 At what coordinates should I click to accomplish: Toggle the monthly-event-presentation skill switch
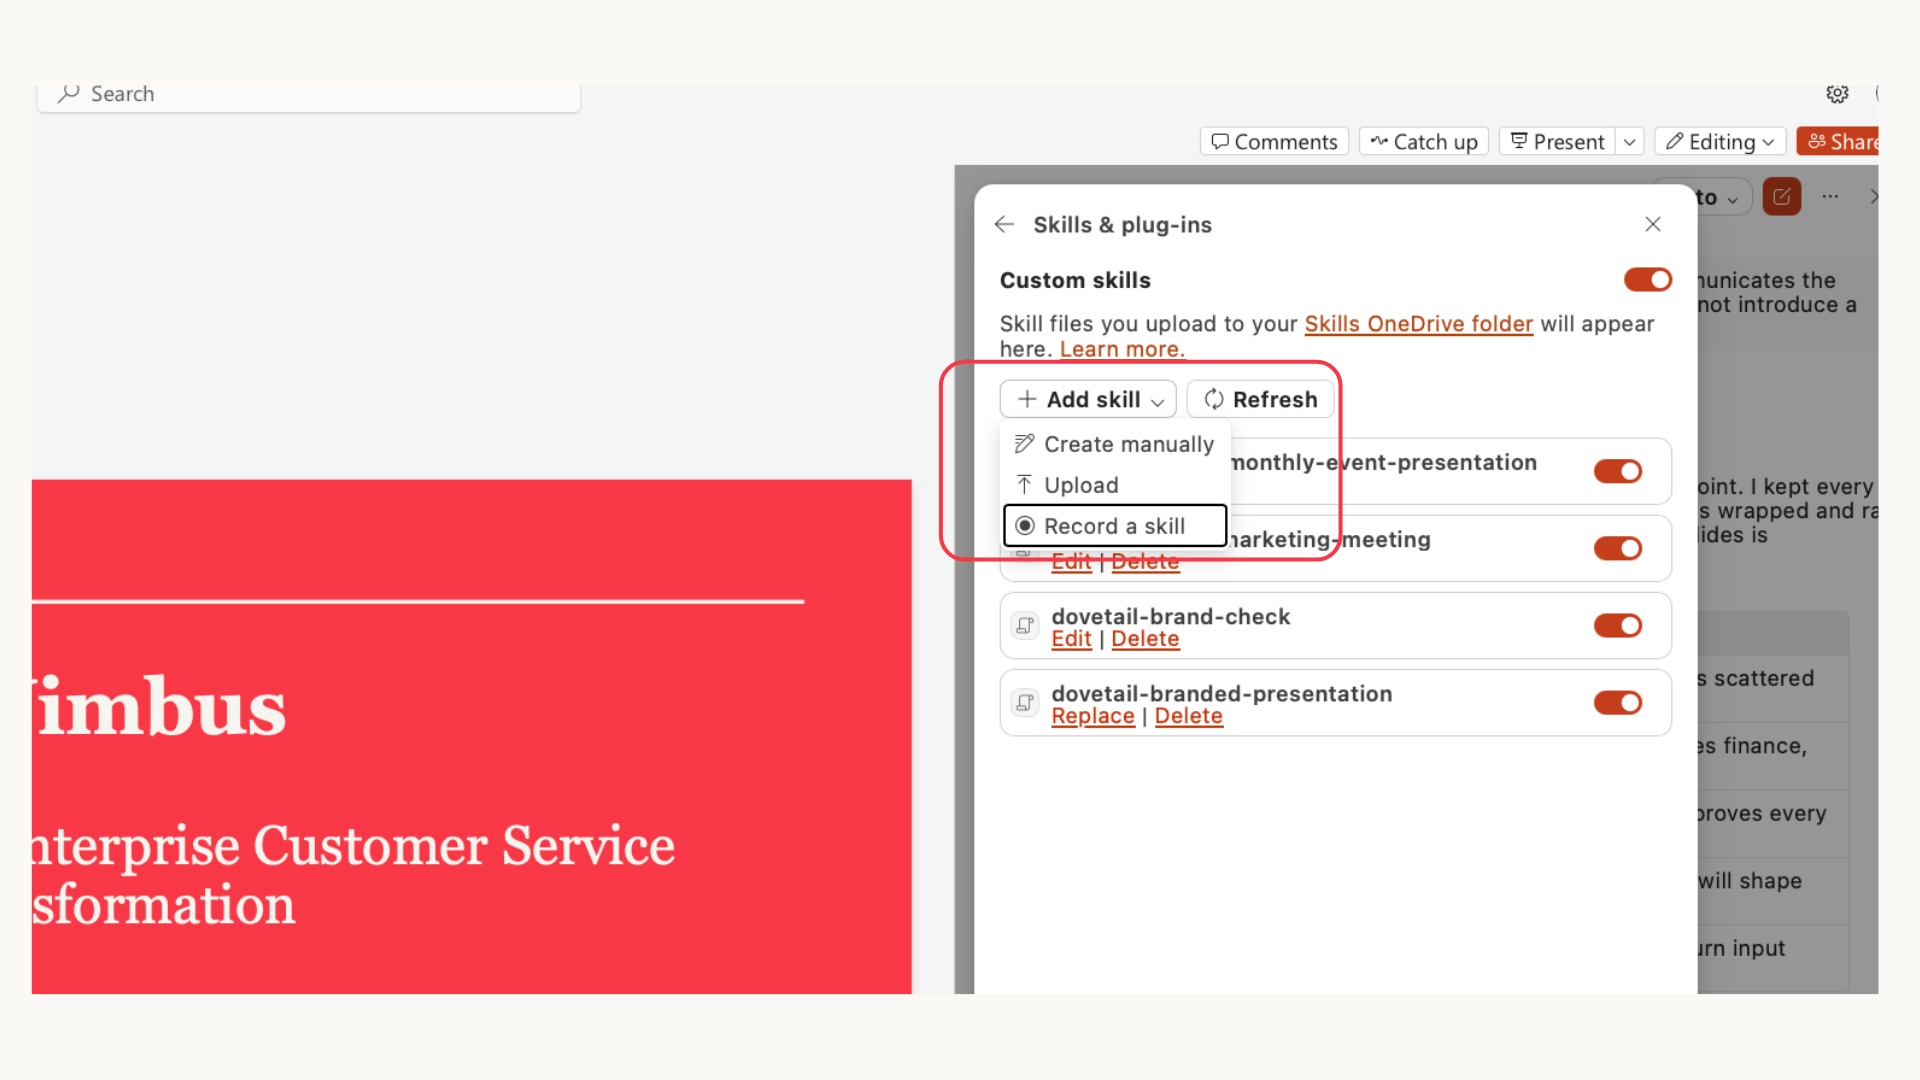pyautogui.click(x=1618, y=471)
